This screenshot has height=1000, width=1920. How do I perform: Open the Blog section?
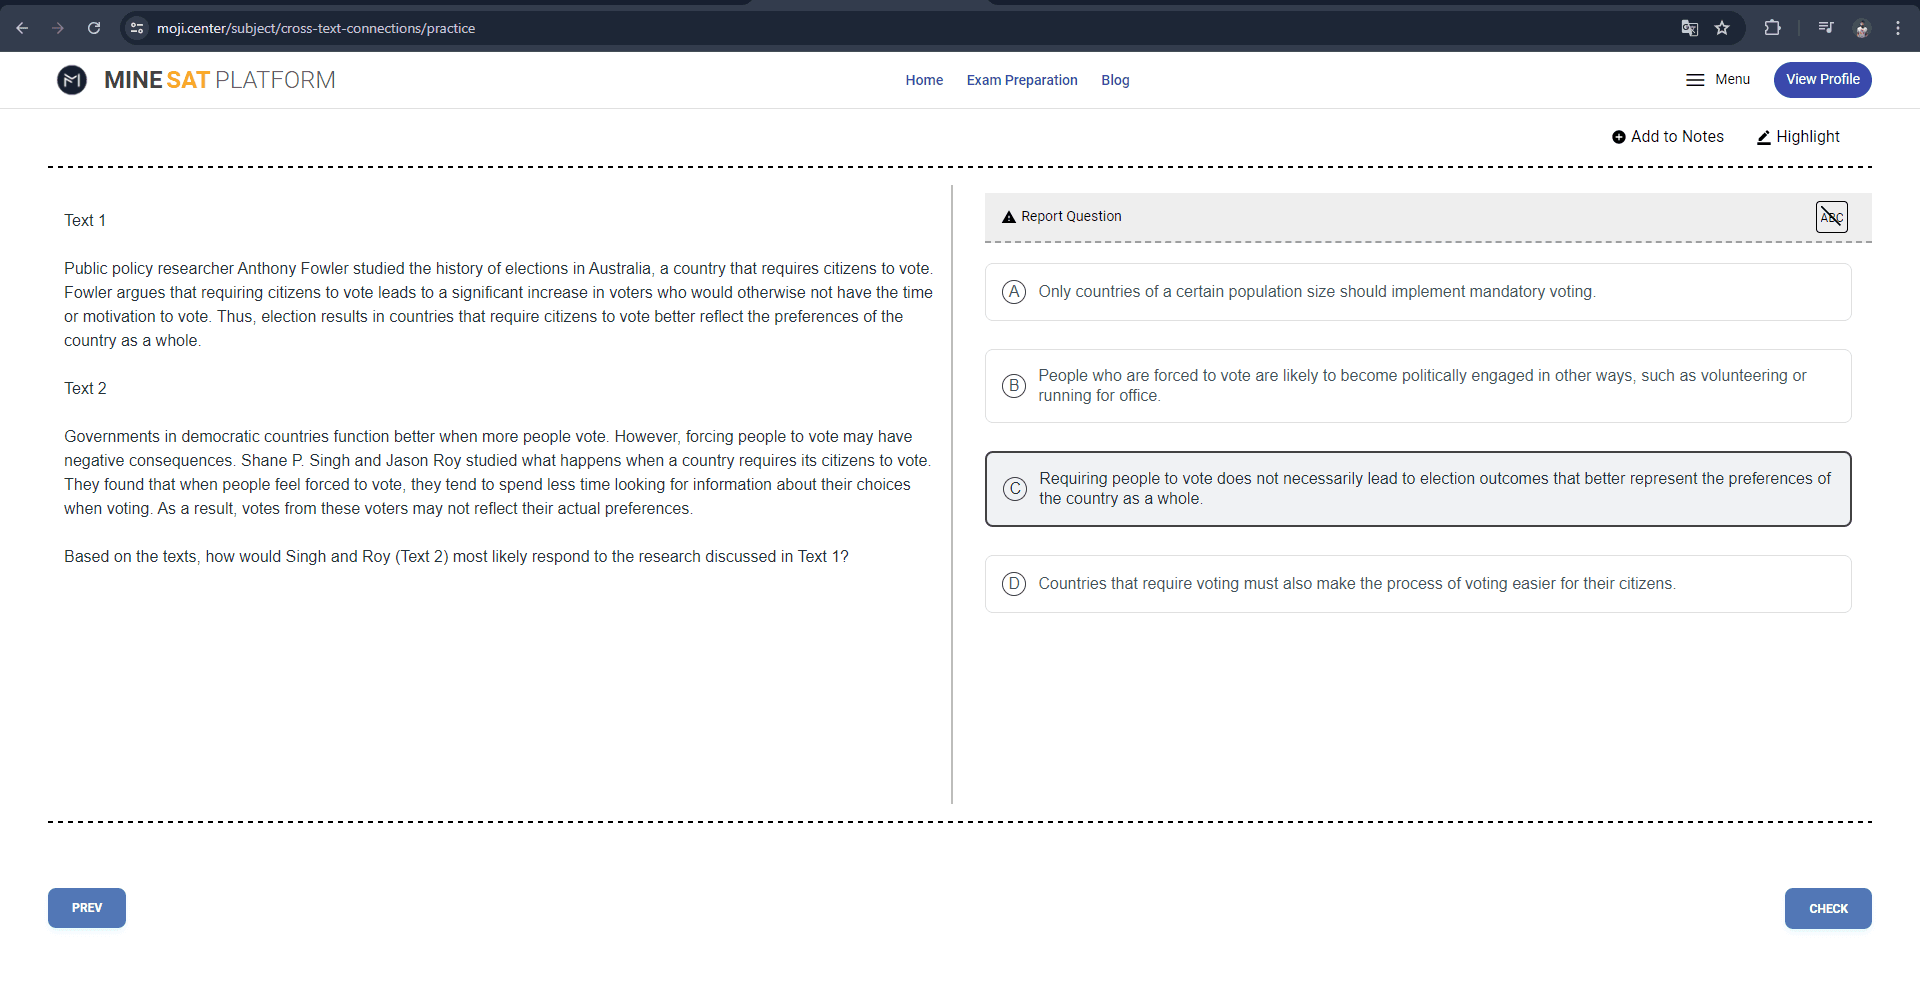tap(1115, 80)
